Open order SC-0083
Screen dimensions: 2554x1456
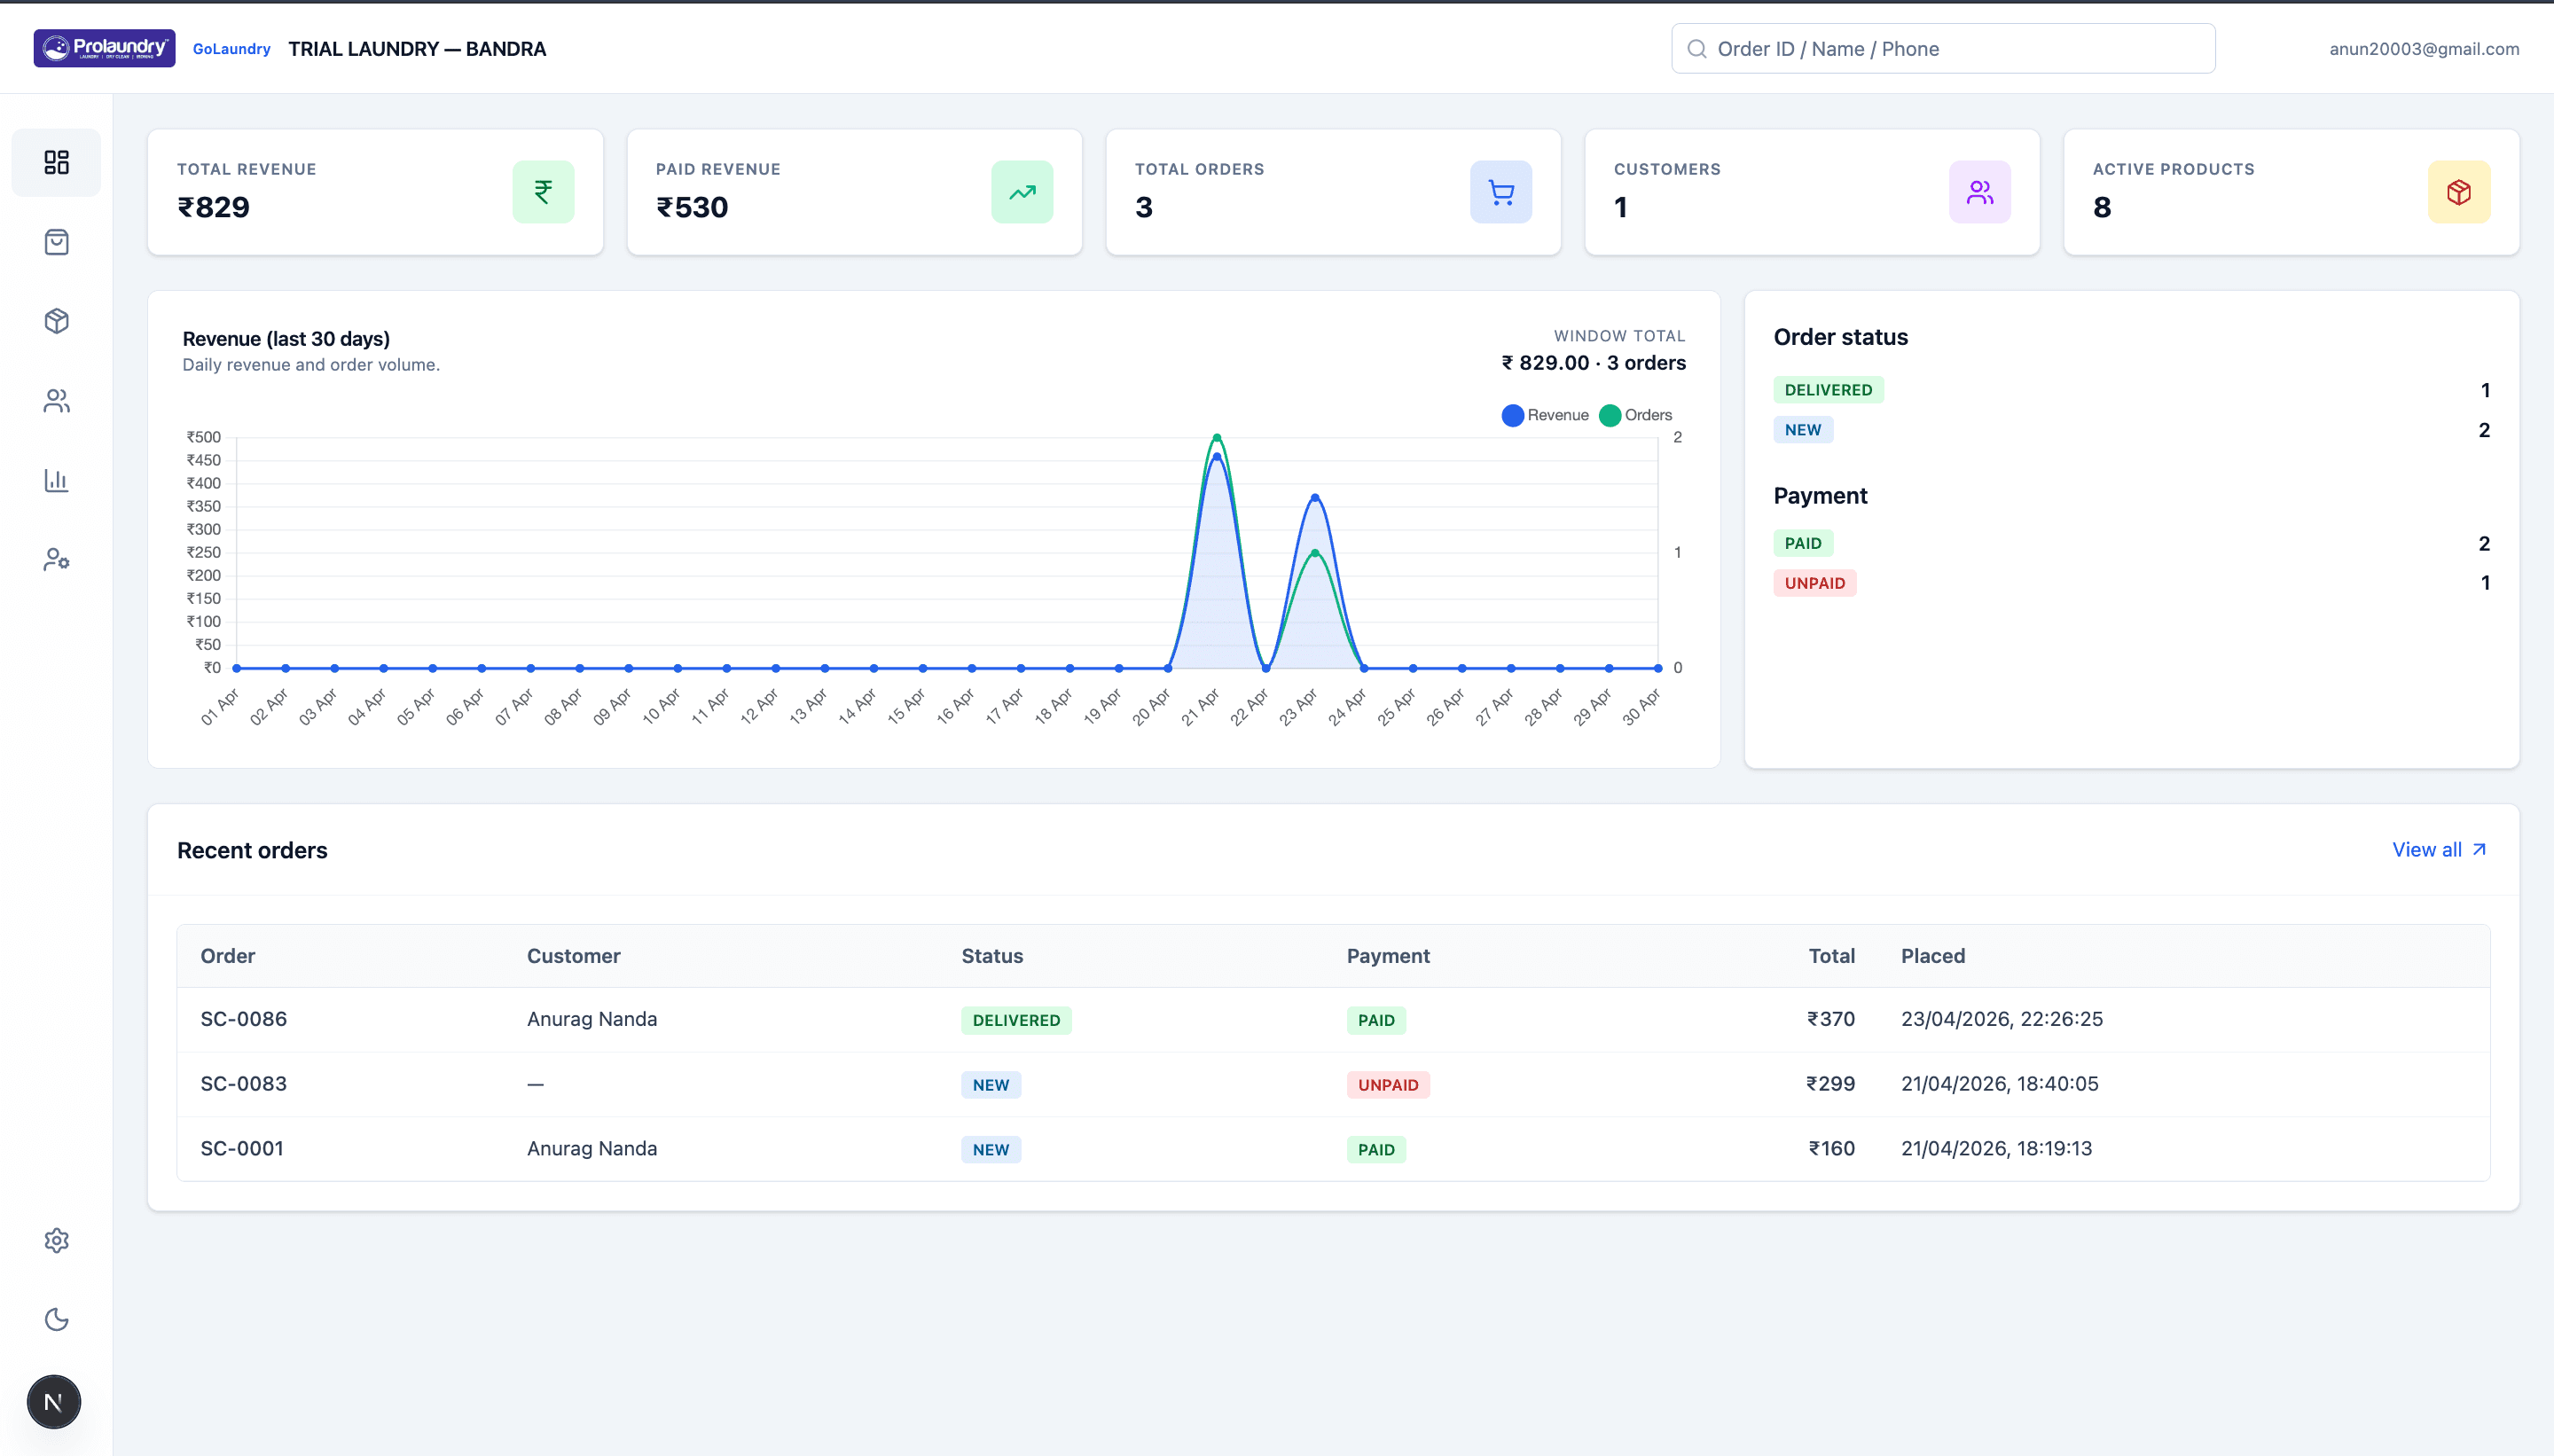coord(244,1084)
